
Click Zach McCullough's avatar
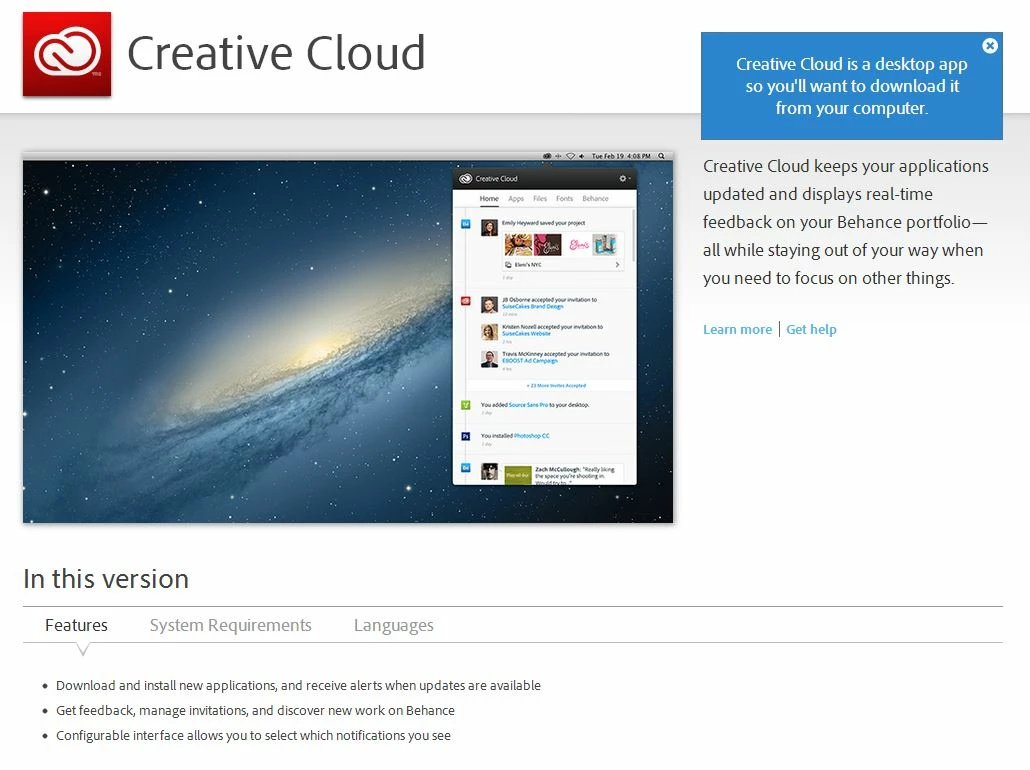[489, 471]
